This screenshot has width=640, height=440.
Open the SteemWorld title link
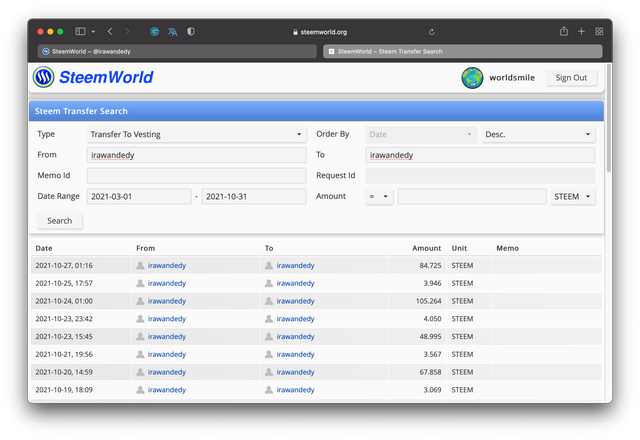pos(106,77)
